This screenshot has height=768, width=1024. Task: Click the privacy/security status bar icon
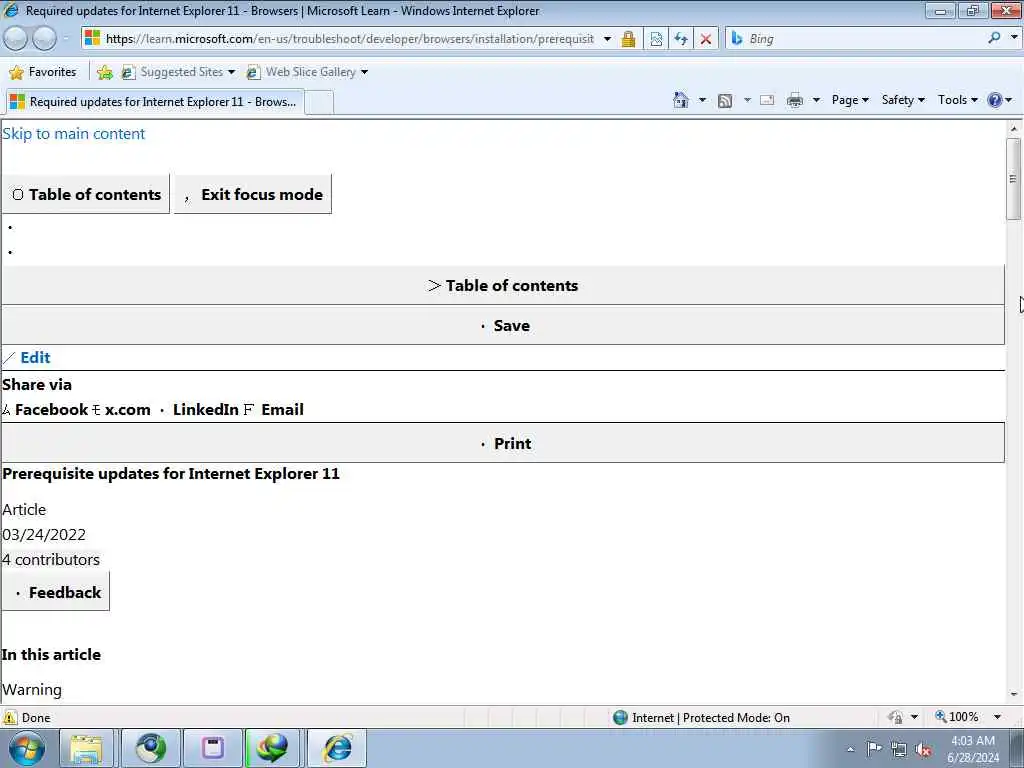point(895,717)
